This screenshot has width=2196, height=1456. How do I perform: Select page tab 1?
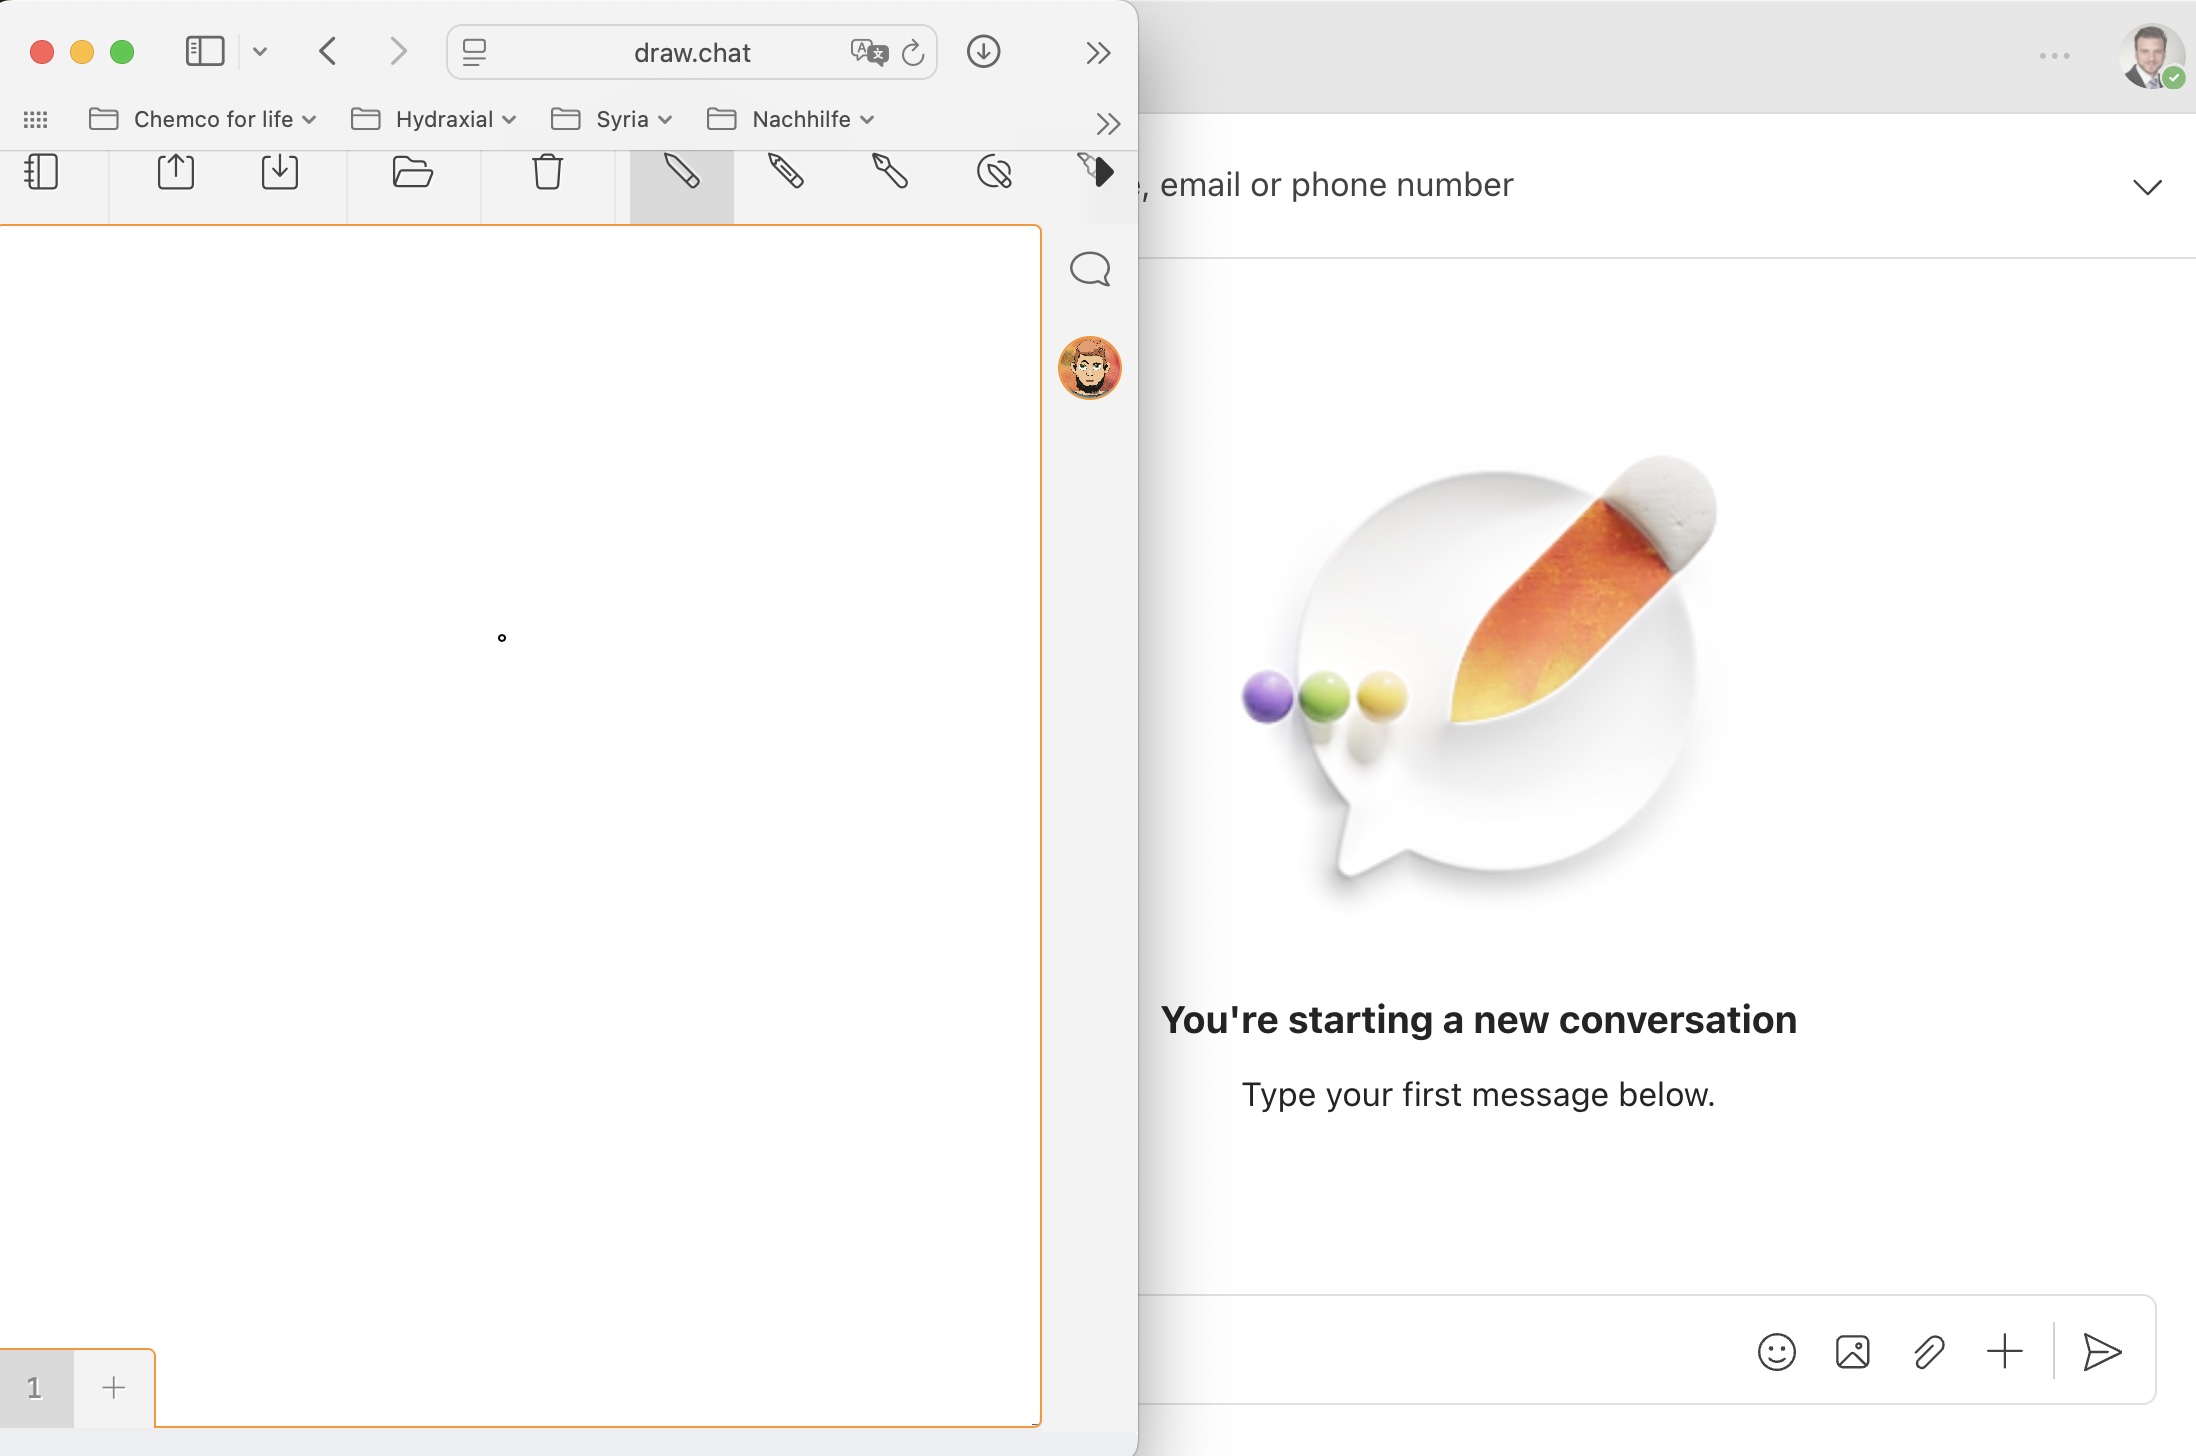pyautogui.click(x=36, y=1388)
